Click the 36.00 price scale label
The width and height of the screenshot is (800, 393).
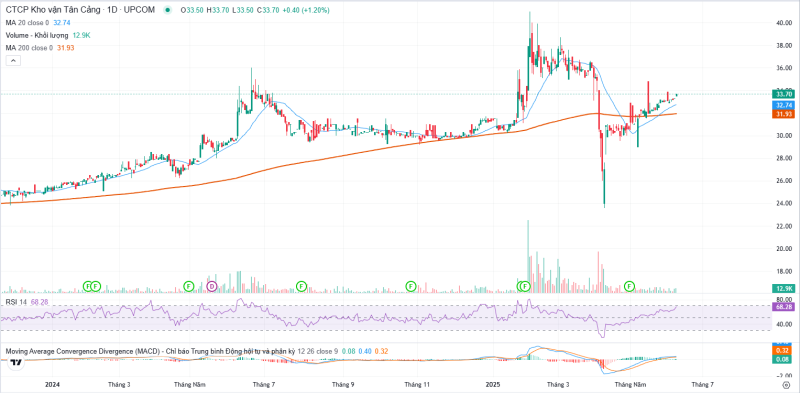point(783,68)
